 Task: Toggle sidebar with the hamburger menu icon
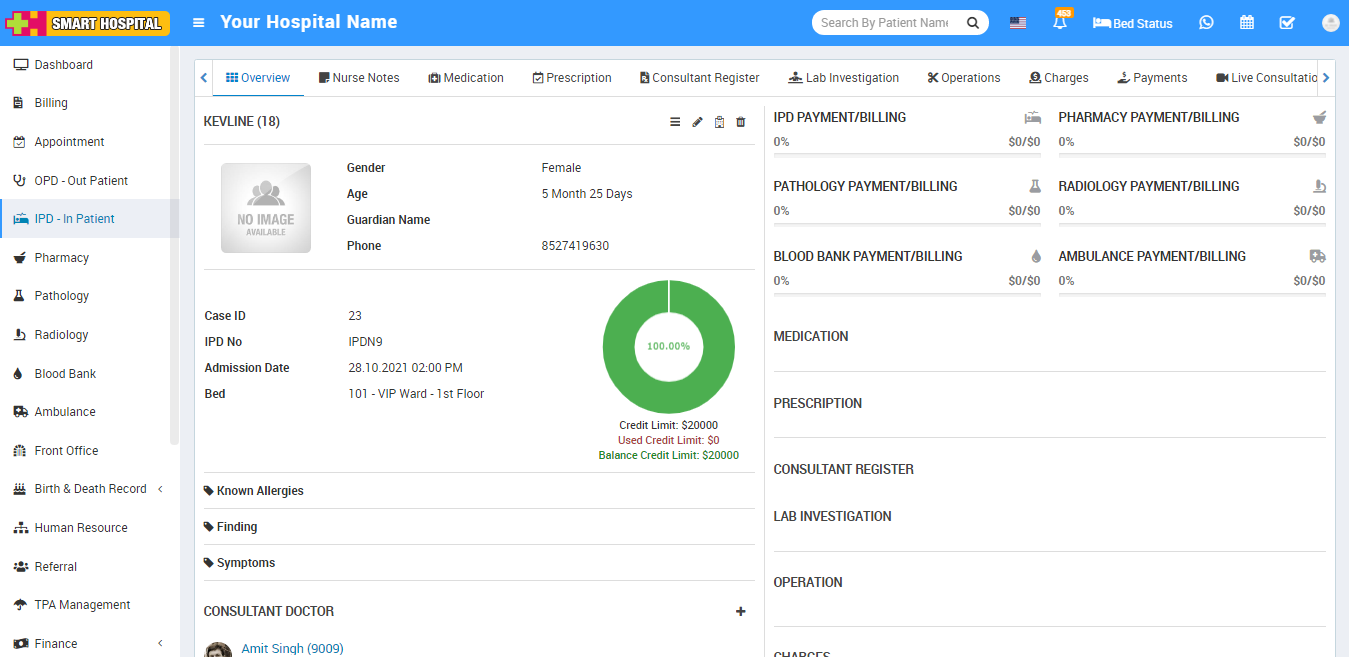click(199, 23)
